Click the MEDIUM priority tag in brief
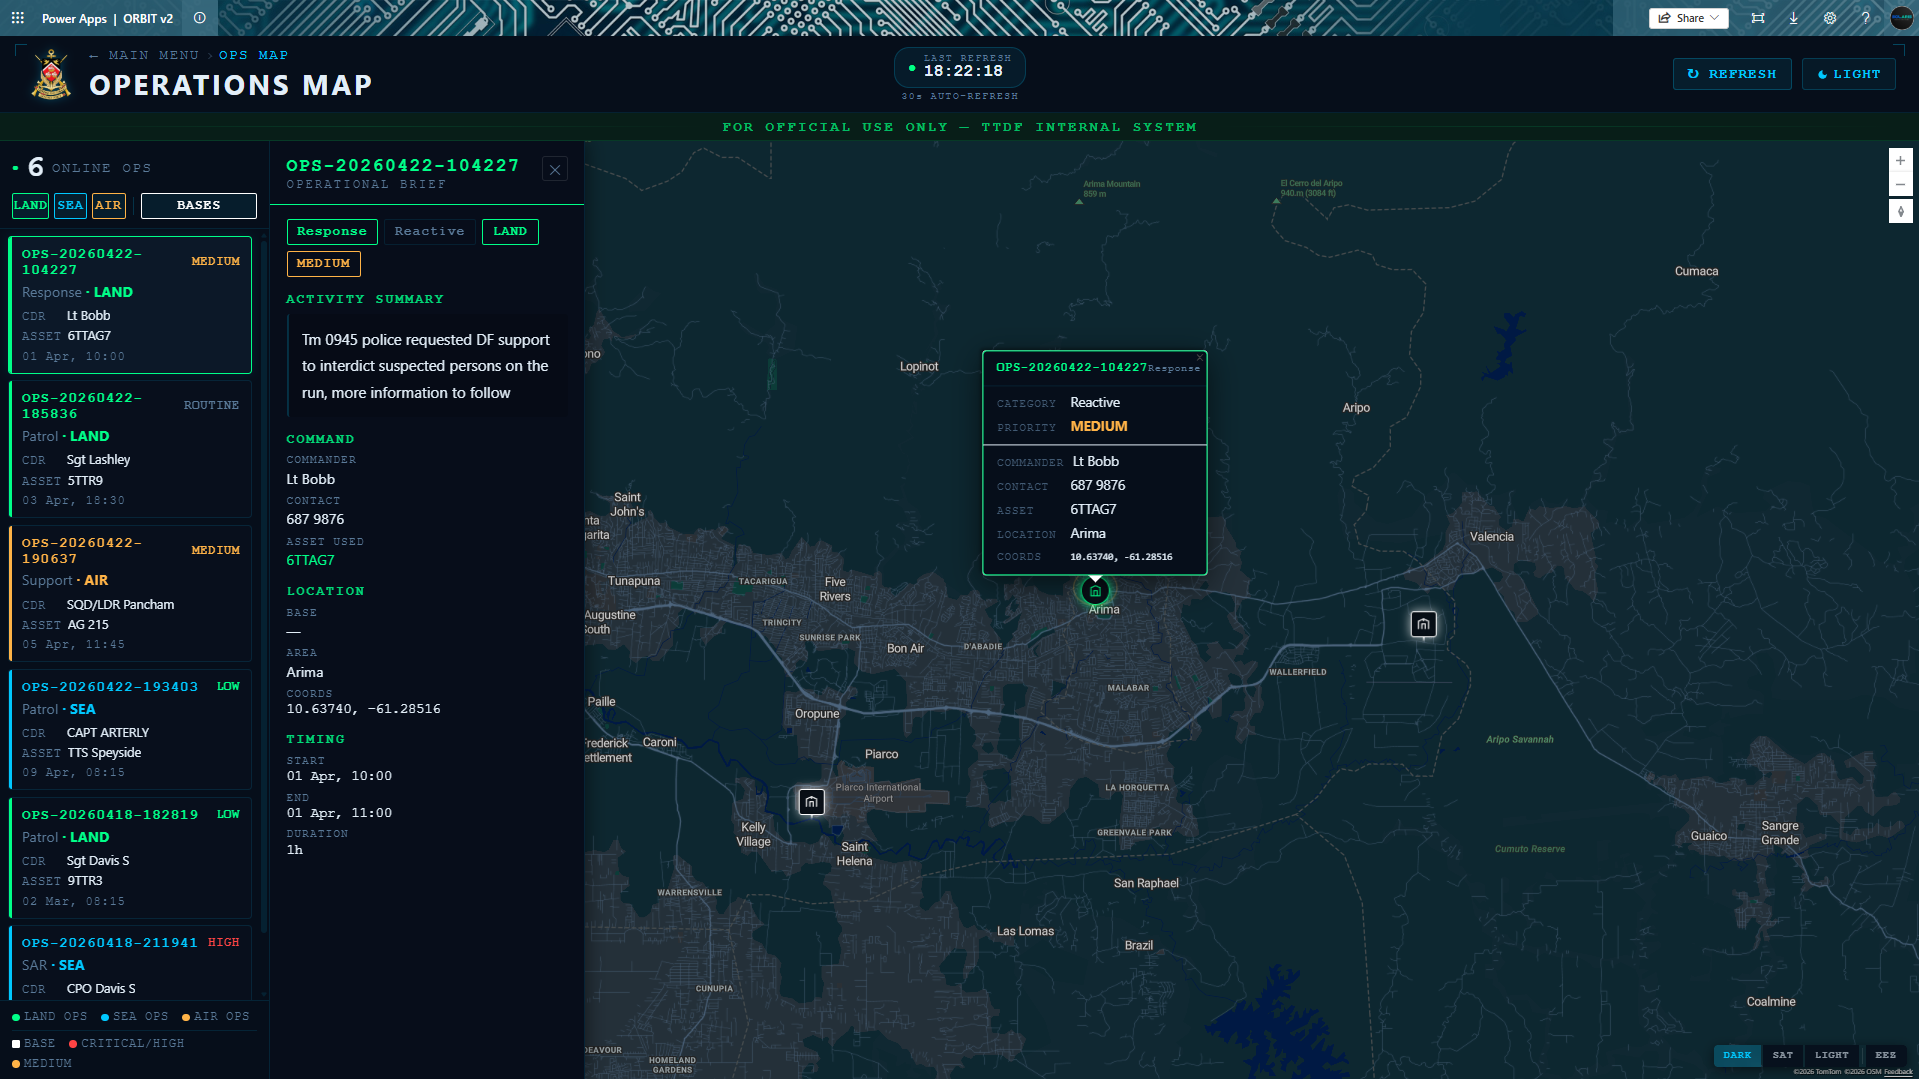Screen dimensions: 1919x1079 pyautogui.click(x=323, y=264)
